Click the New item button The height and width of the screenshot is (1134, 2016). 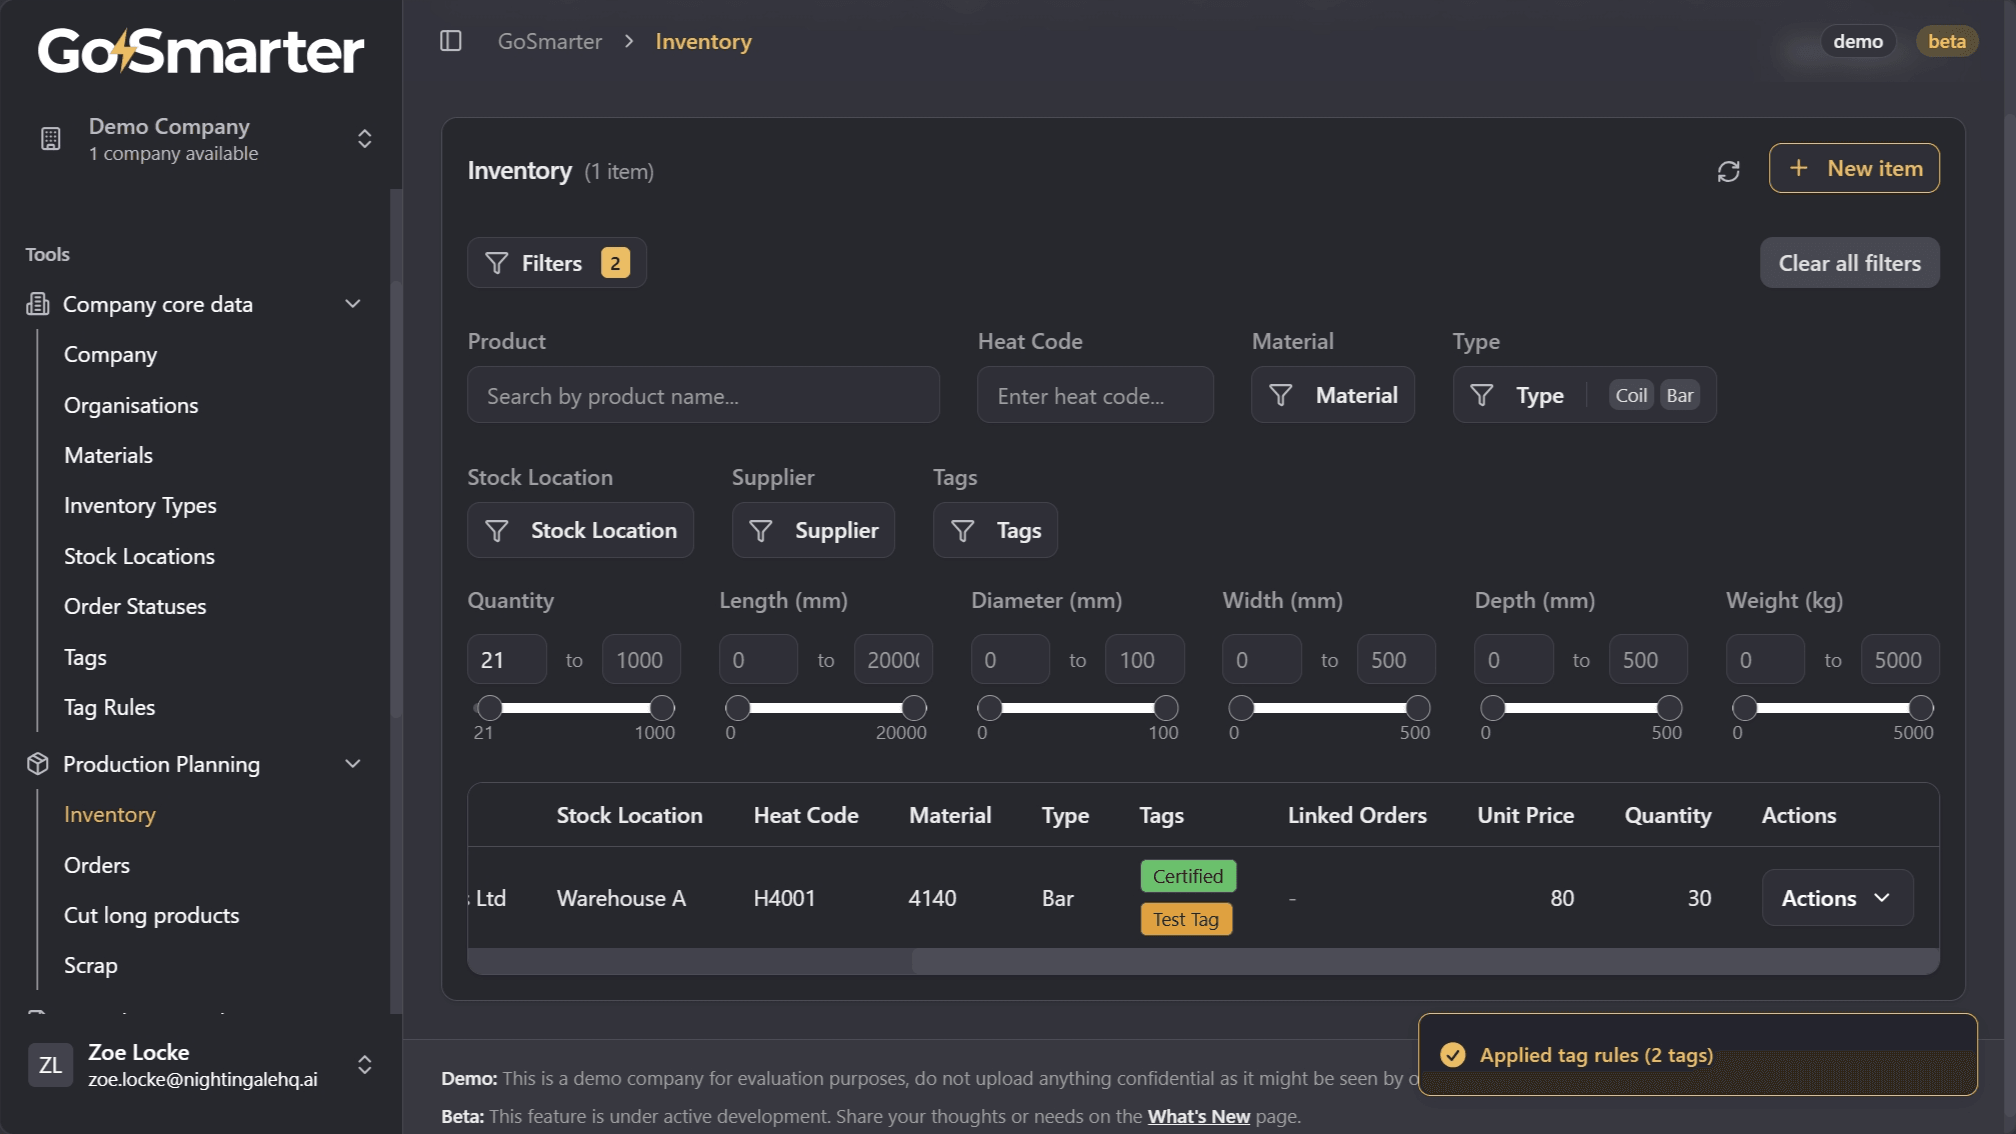[1853, 168]
